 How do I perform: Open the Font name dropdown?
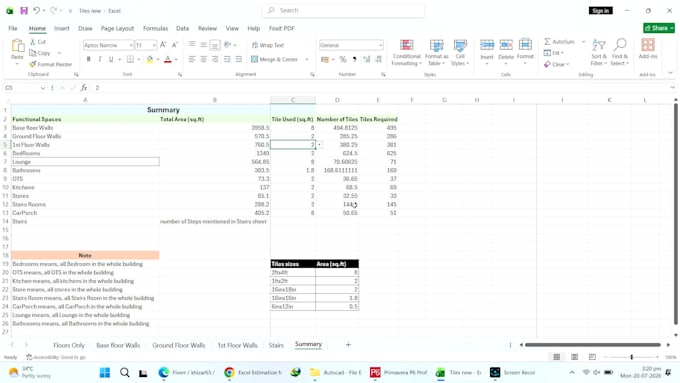coord(131,45)
